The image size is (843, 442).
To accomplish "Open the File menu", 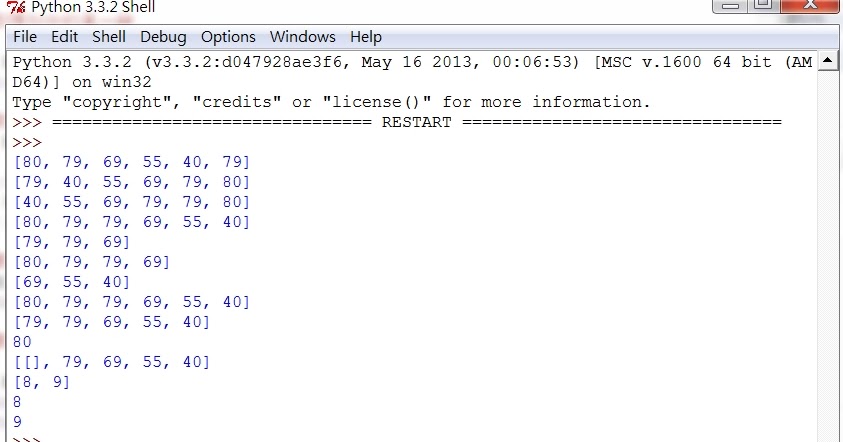I will (25, 37).
